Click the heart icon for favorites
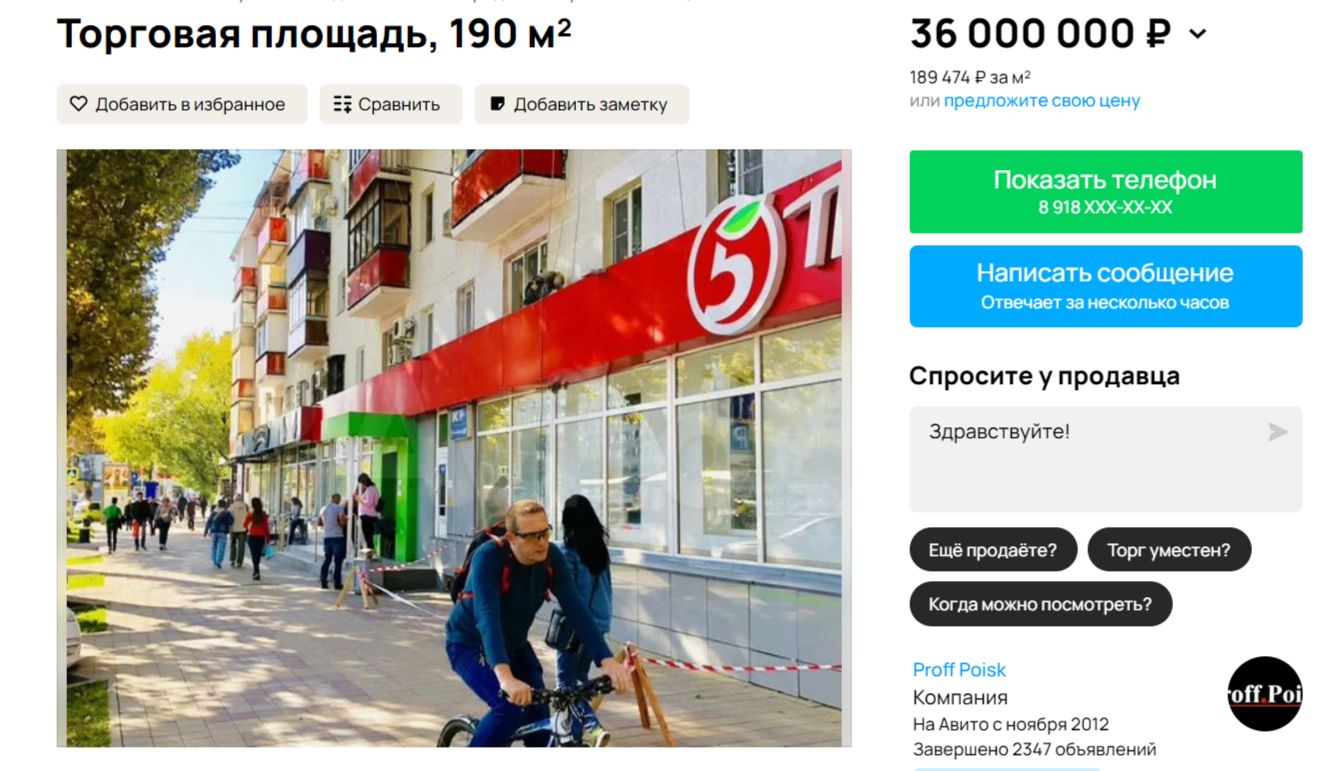Viewport: 1339px width, 771px height. coord(79,104)
